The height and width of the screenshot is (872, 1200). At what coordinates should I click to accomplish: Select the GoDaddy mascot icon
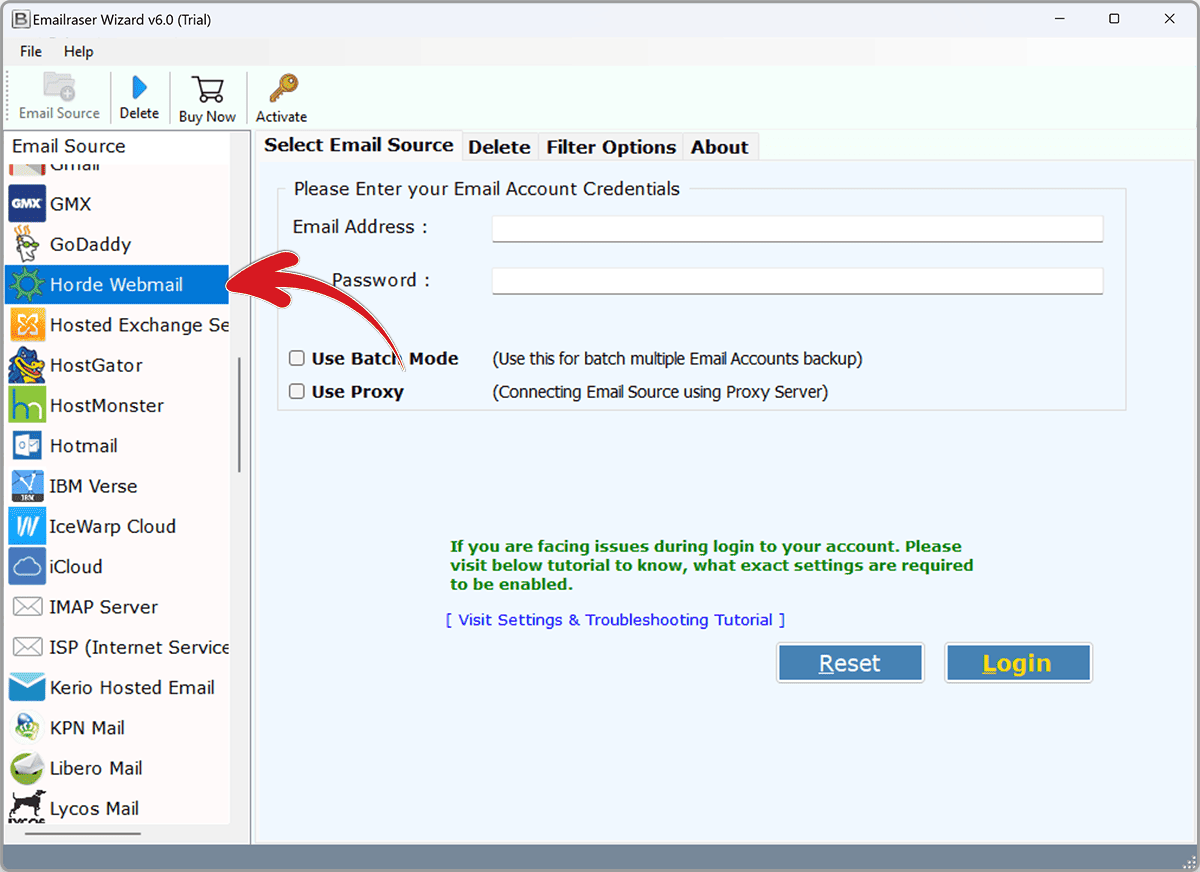point(27,244)
